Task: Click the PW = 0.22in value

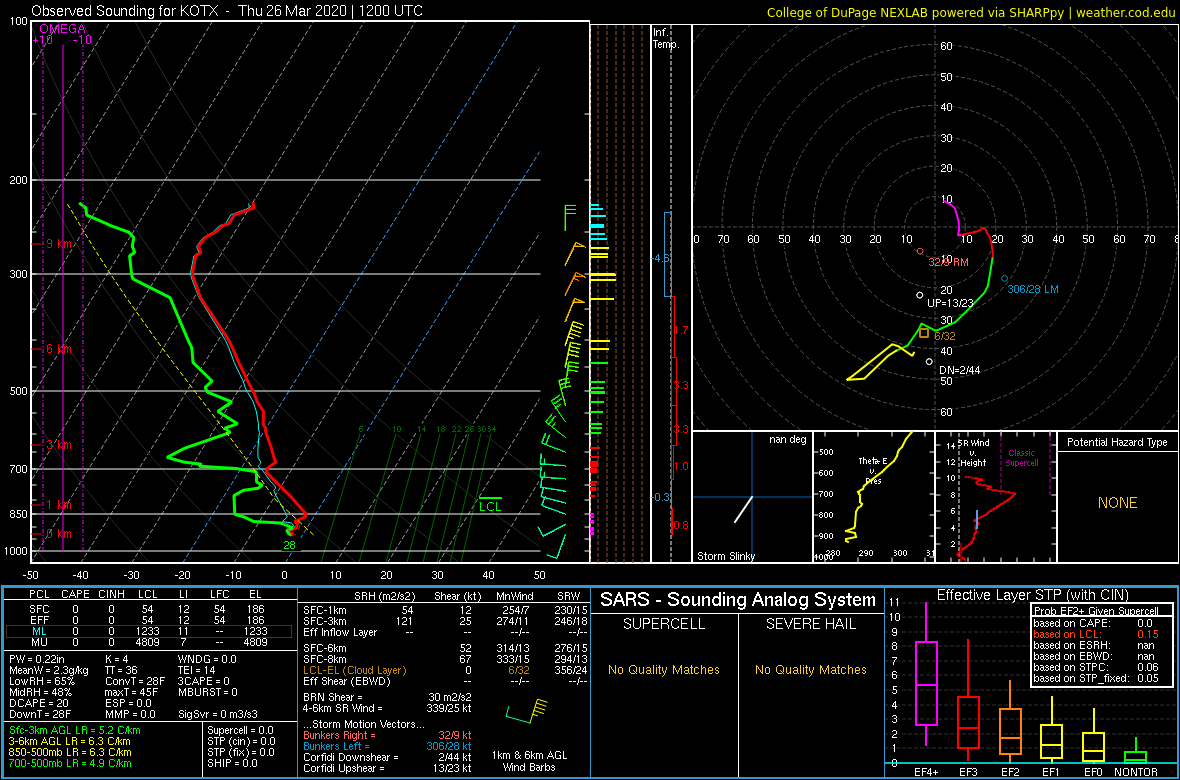Action: pos(42,658)
